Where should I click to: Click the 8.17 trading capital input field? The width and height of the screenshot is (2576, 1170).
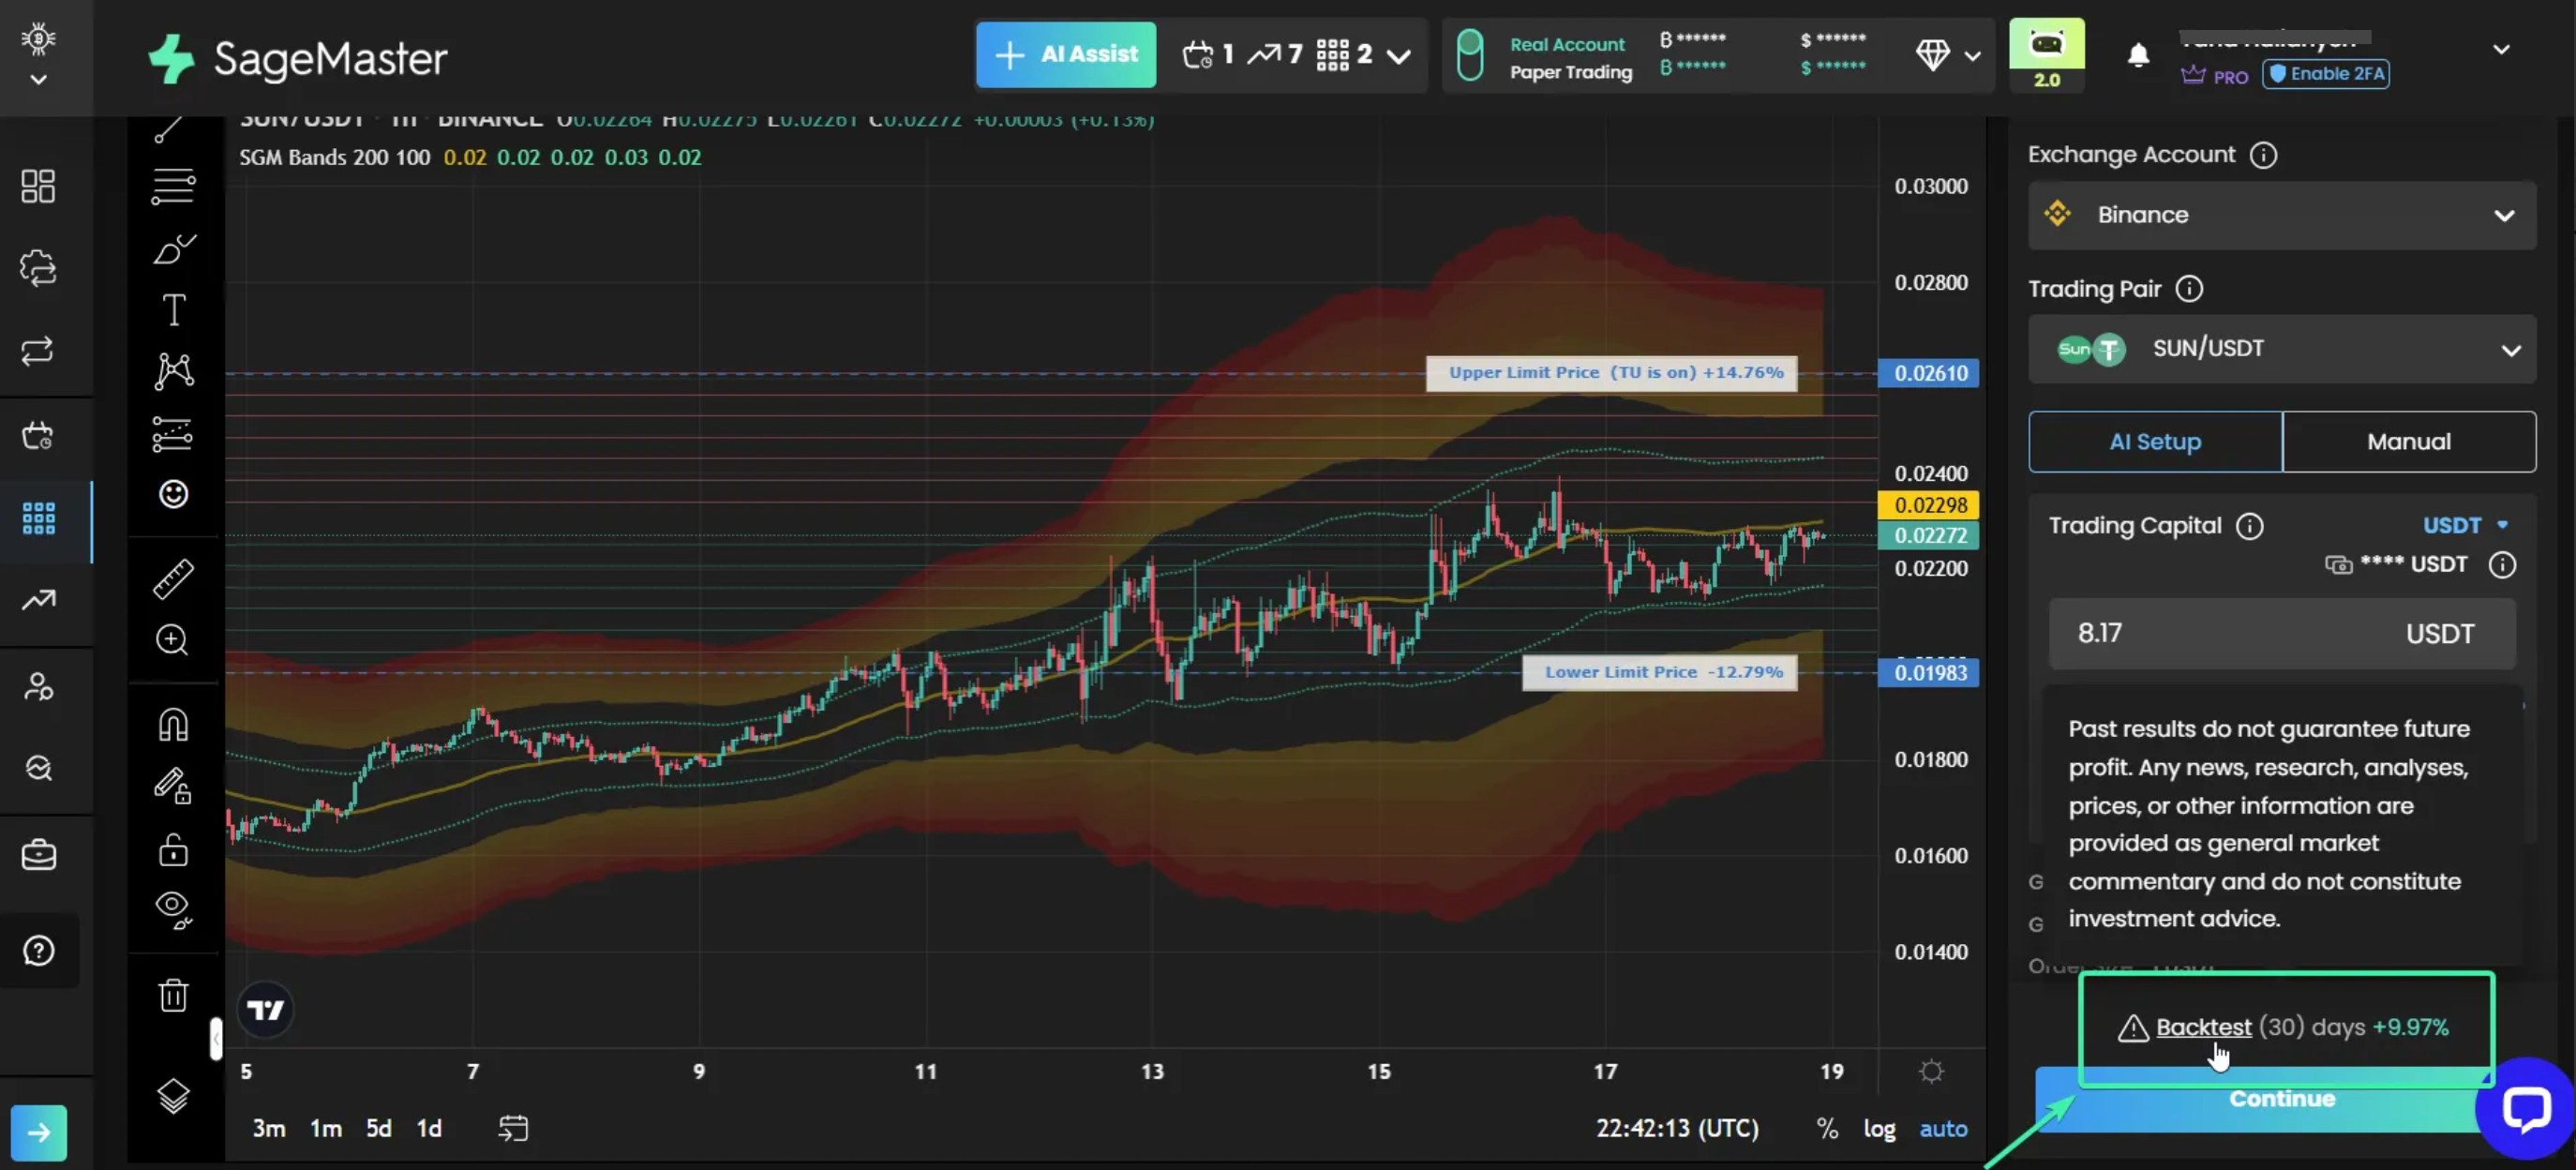point(2281,633)
